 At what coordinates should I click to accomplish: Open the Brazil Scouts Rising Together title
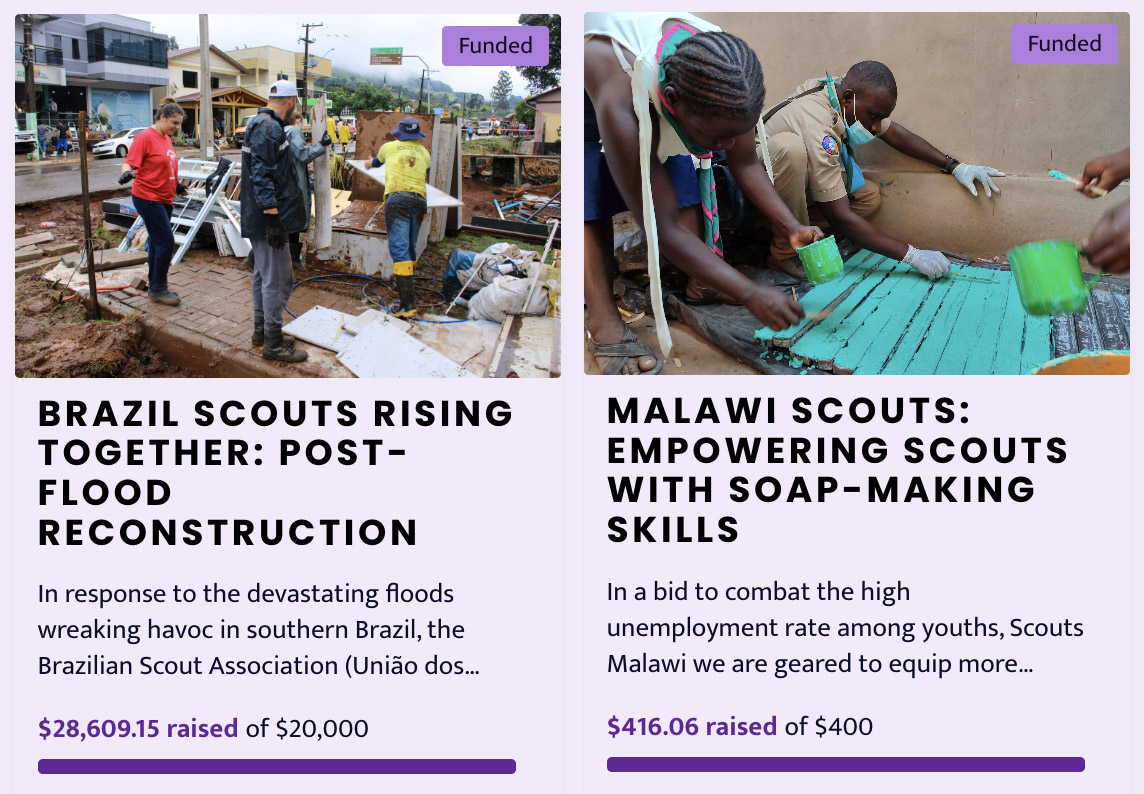click(x=275, y=472)
